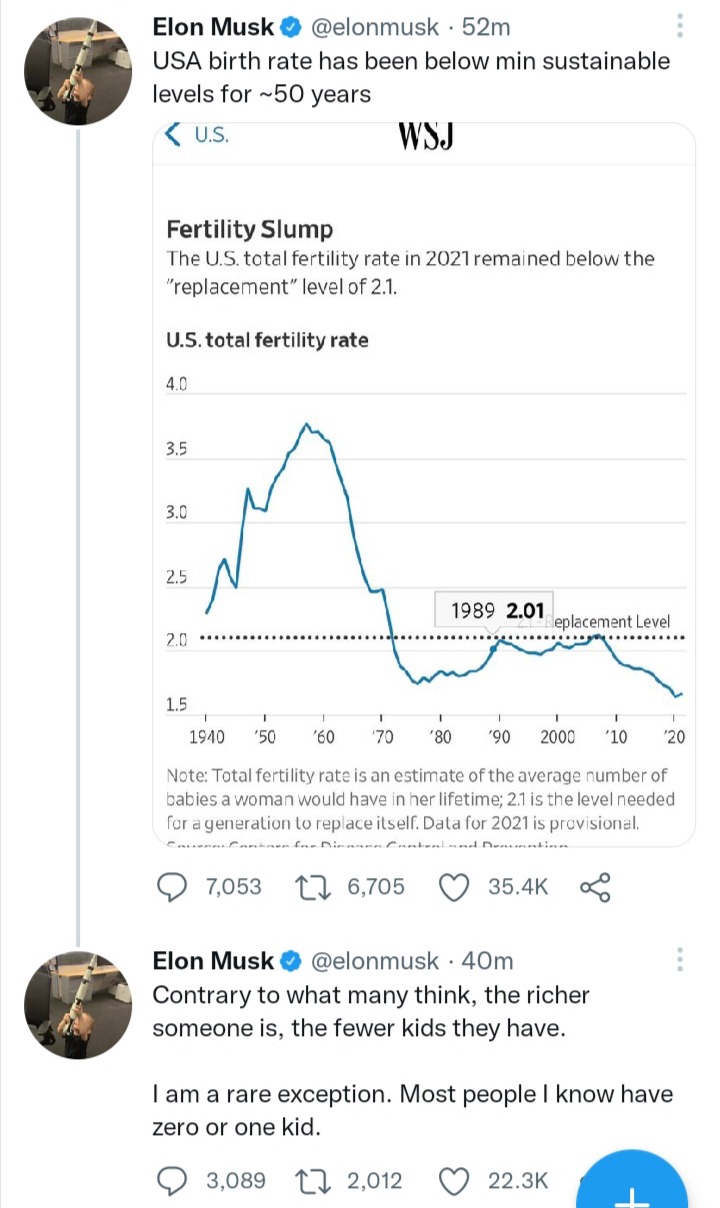The height and width of the screenshot is (1208, 720).
Task: Open the avatar on the second tweet
Action: pyautogui.click(x=79, y=1006)
